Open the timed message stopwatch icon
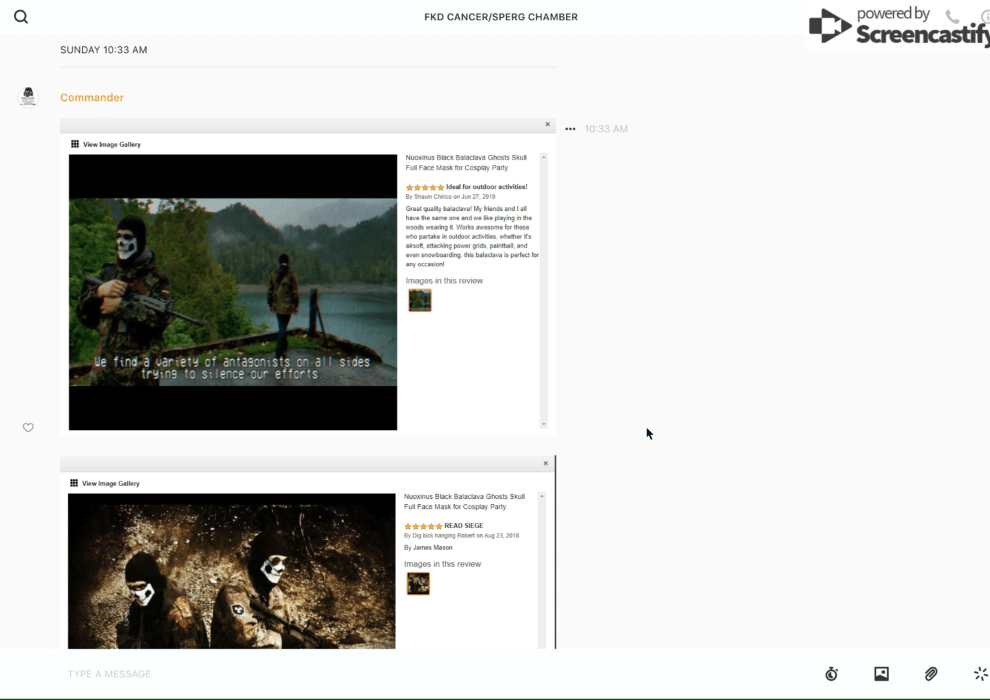 tap(831, 674)
